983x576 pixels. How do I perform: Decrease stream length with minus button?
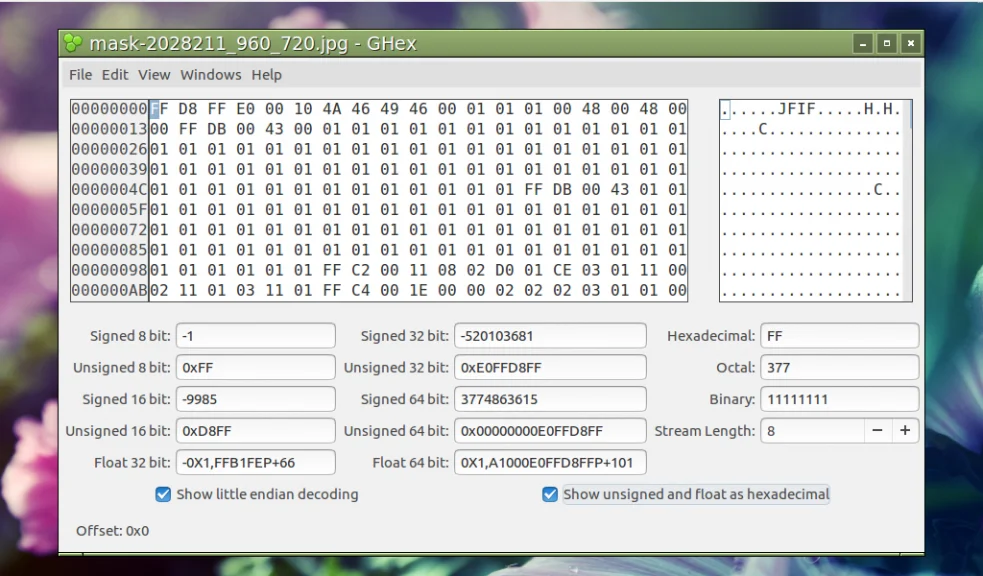click(877, 431)
